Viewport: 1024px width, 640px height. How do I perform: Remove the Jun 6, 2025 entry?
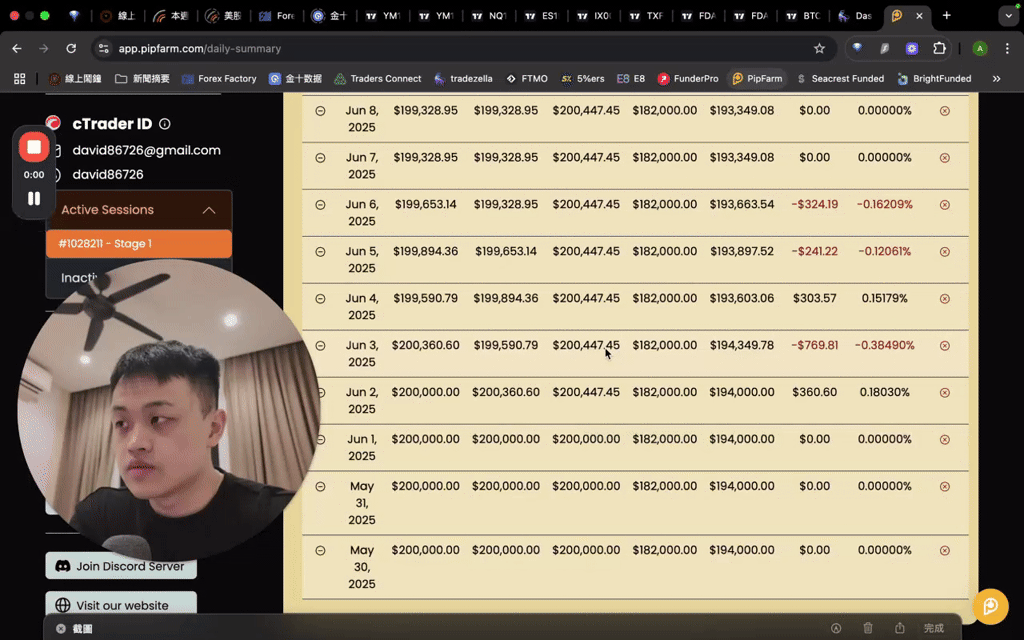[944, 205]
